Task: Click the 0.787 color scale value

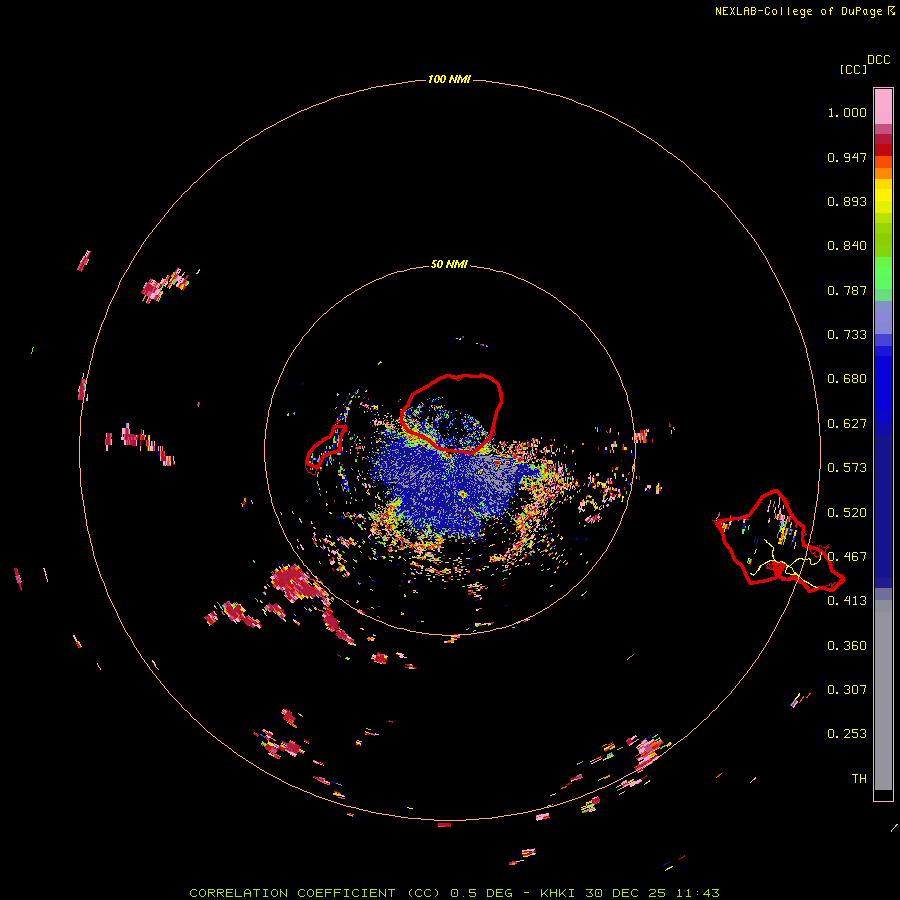Action: coord(847,290)
